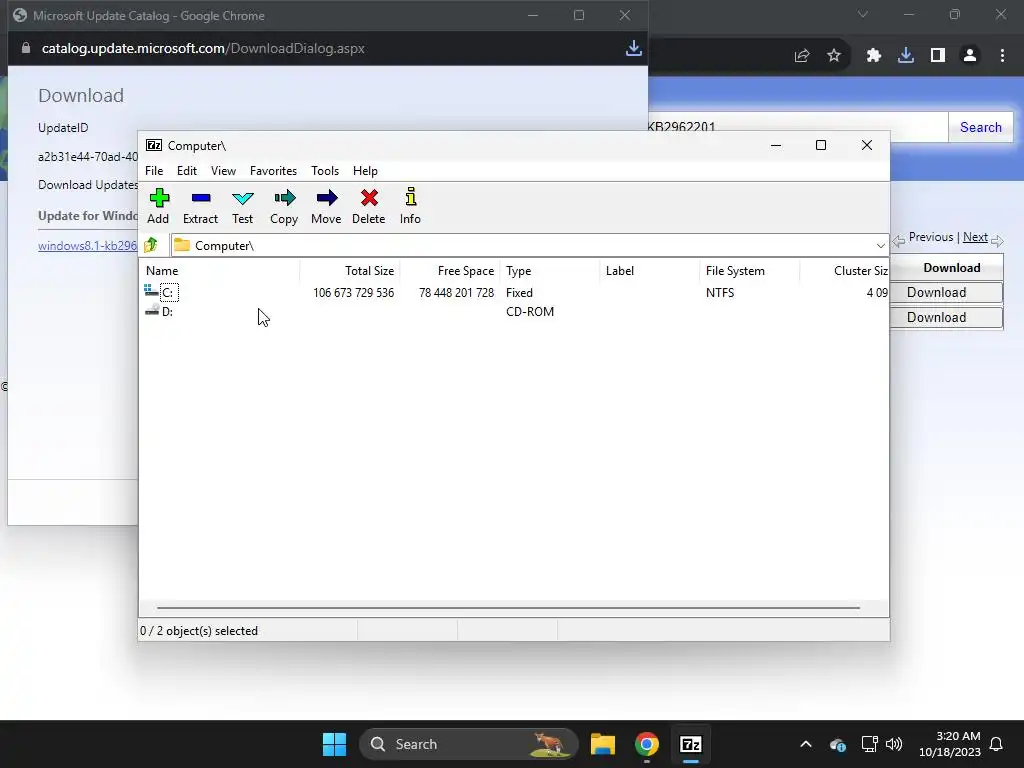The height and width of the screenshot is (768, 1024).
Task: Expand the address bar path dropdown
Action: [880, 246]
